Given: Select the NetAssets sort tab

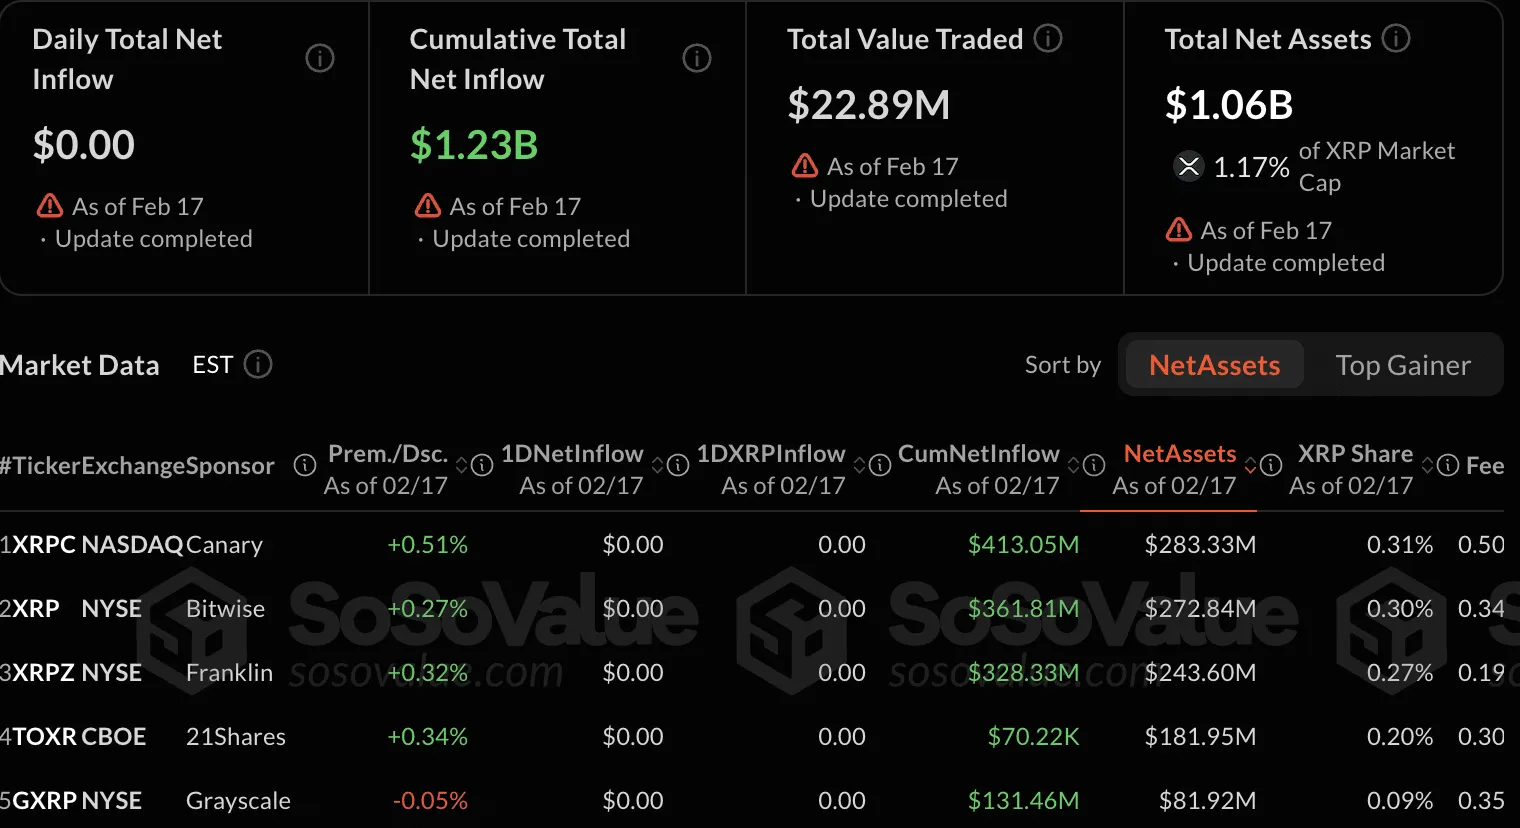Looking at the screenshot, I should click(1213, 365).
